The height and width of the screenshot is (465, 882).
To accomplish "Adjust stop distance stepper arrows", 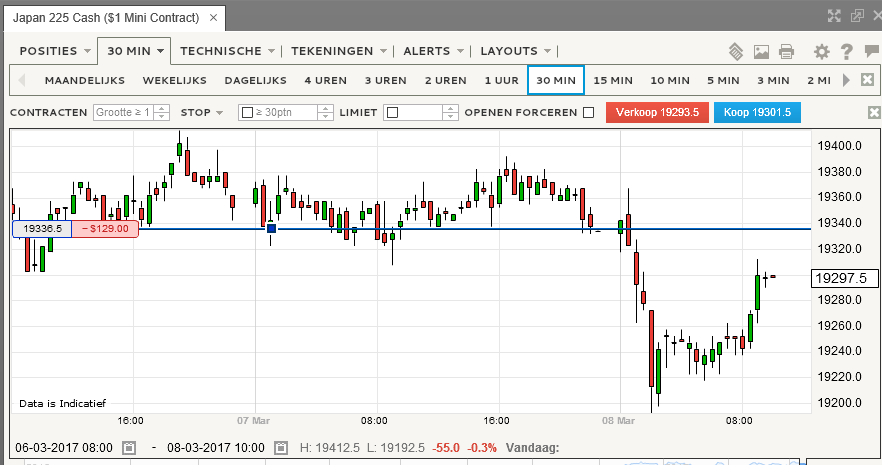I will click(325, 112).
